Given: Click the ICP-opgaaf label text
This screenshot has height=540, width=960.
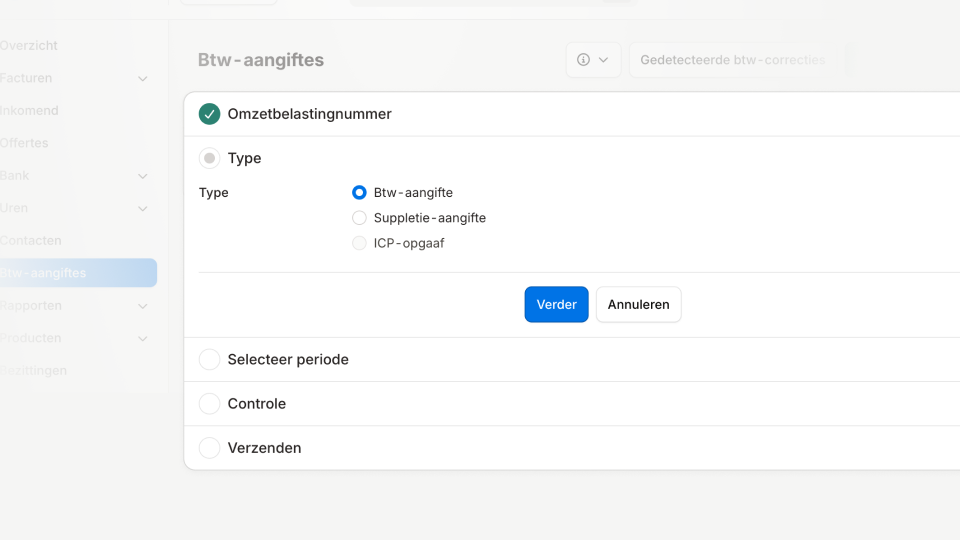Looking at the screenshot, I should 409,243.
